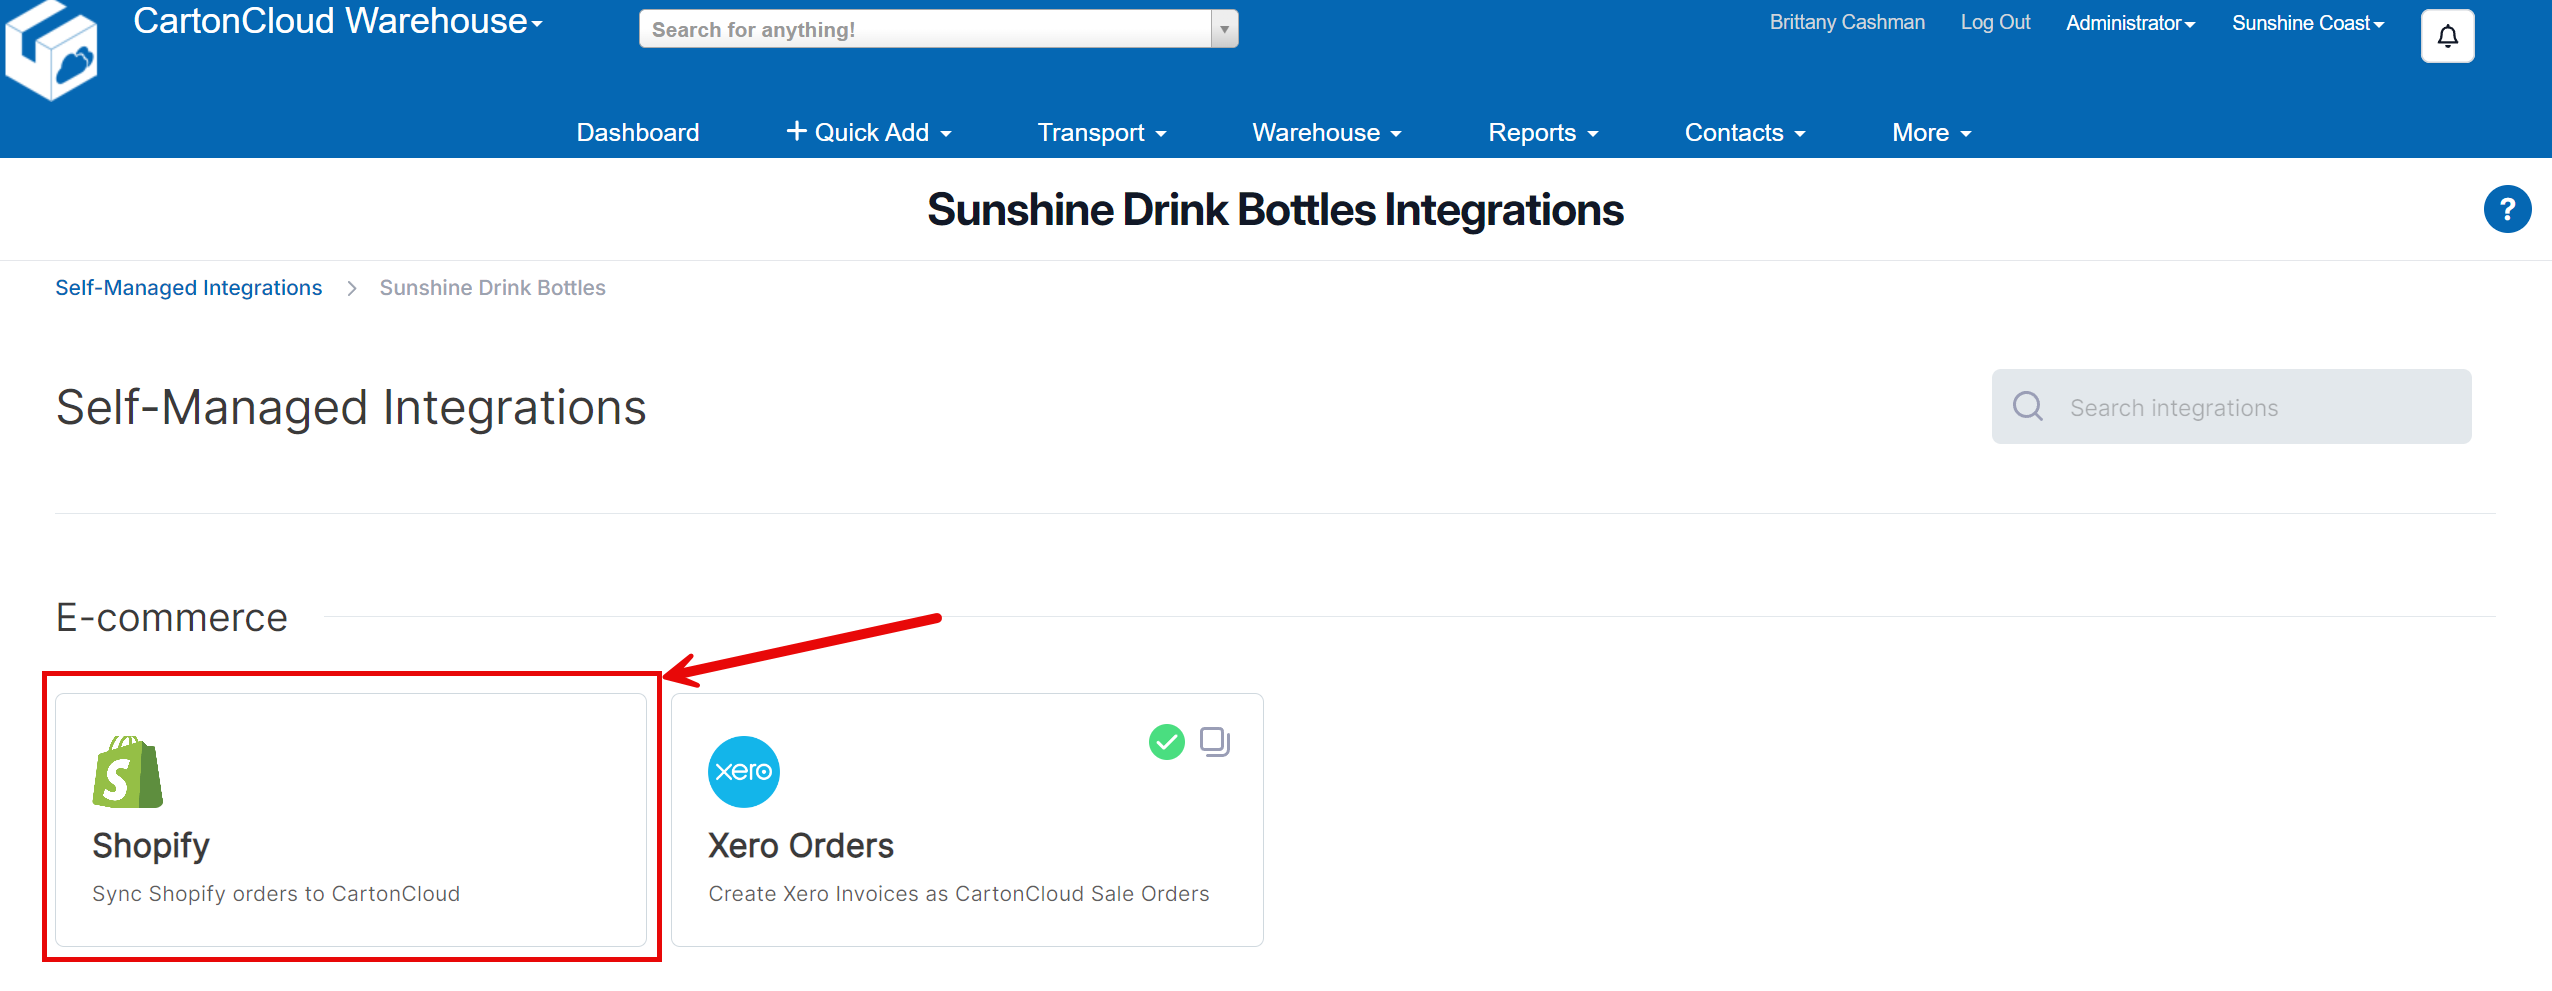2552x991 pixels.
Task: Toggle the green enabled checkmark on Xero Orders
Action: [x=1165, y=742]
